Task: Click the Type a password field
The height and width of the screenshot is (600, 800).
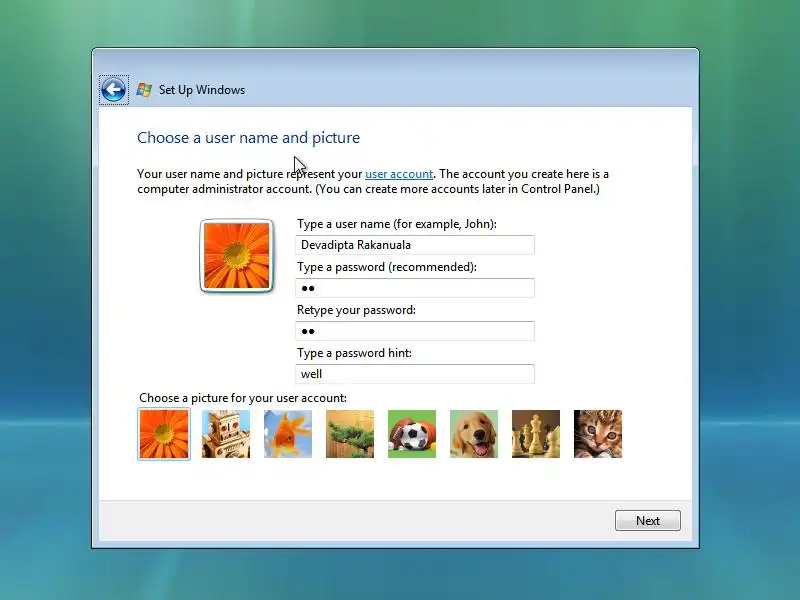Action: [415, 288]
